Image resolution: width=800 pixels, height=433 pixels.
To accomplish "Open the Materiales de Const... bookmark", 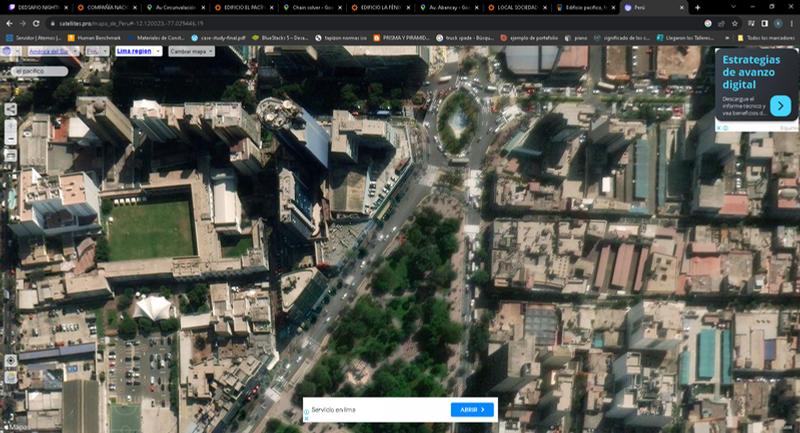I will pos(157,38).
